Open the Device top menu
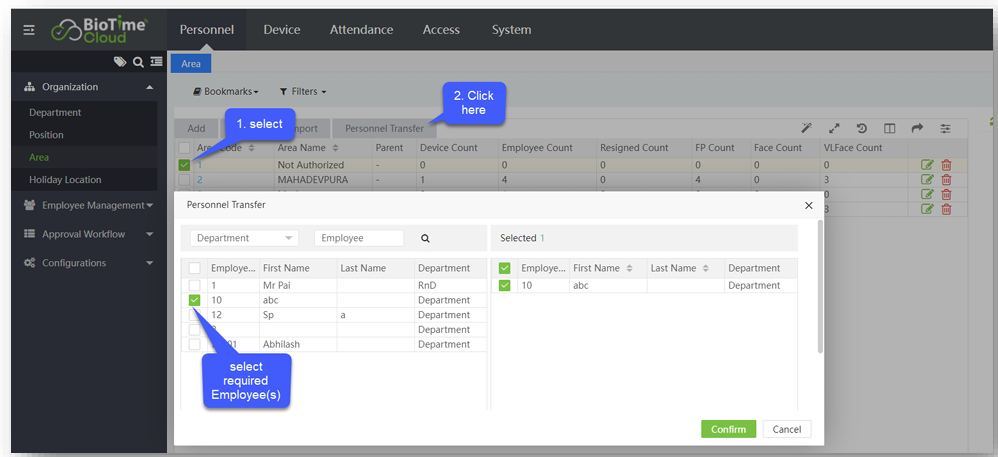This screenshot has height=457, width=998. 281,30
